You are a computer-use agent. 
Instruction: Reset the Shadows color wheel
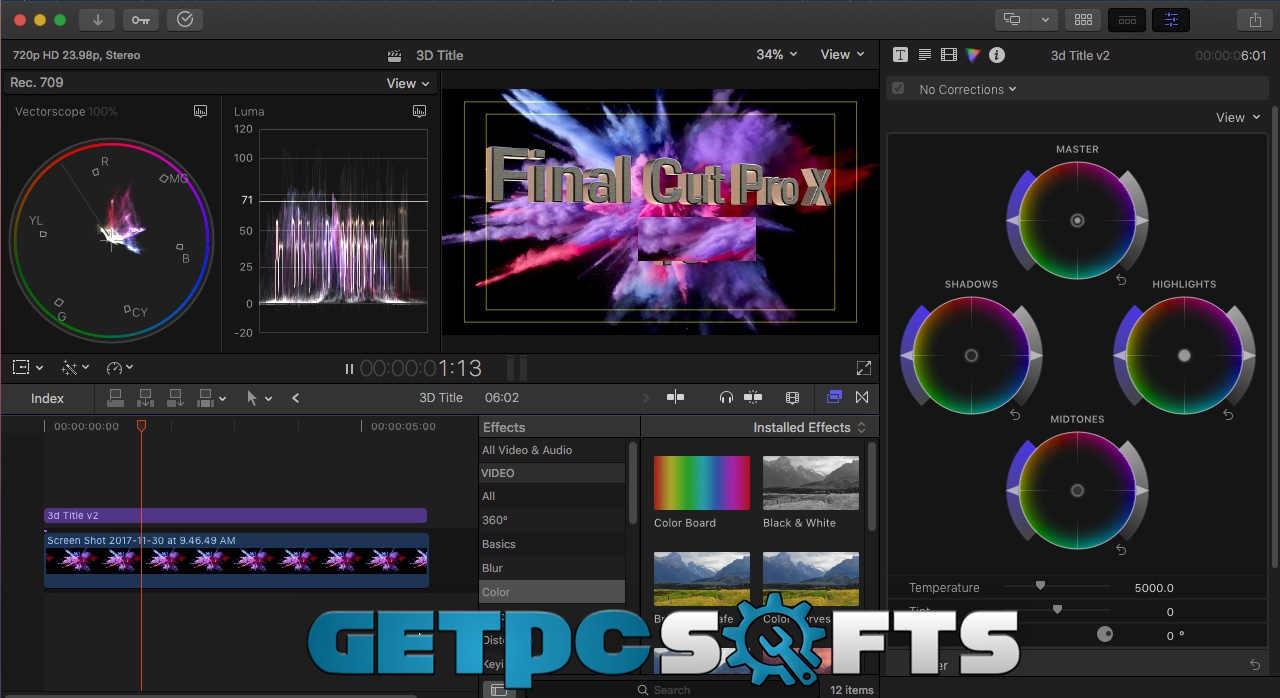pyautogui.click(x=1015, y=415)
